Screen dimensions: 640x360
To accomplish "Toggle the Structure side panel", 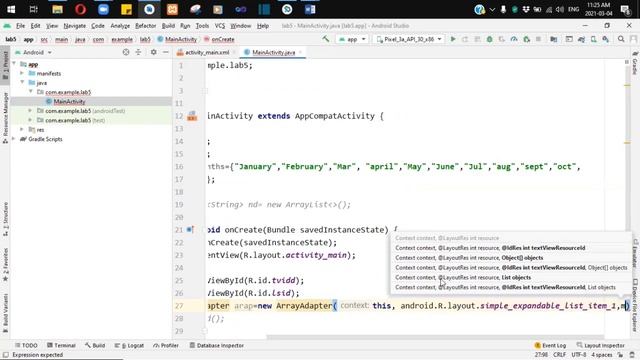I will (5, 219).
